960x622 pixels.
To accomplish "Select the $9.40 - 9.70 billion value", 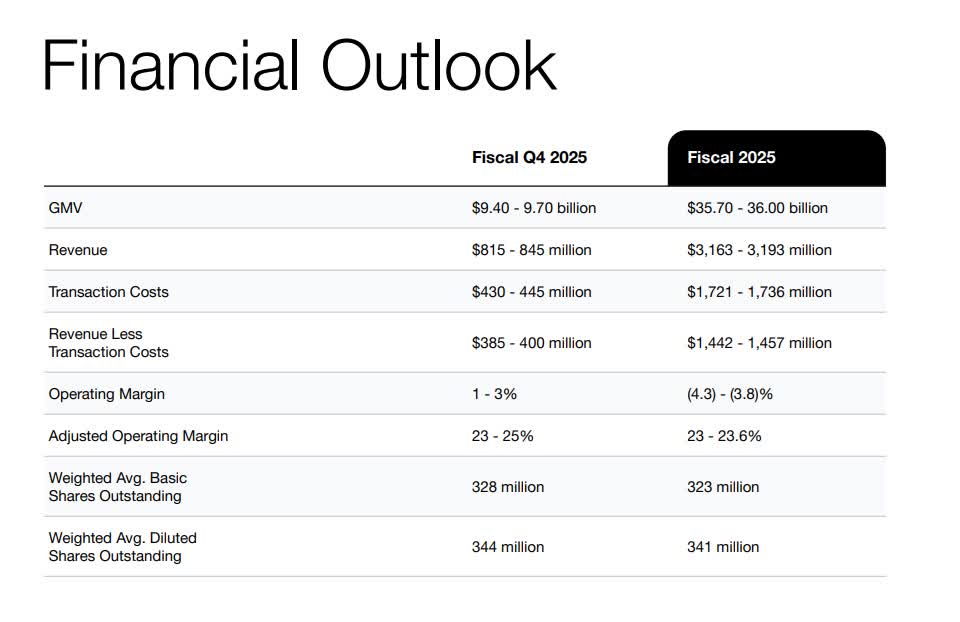I will coord(534,208).
